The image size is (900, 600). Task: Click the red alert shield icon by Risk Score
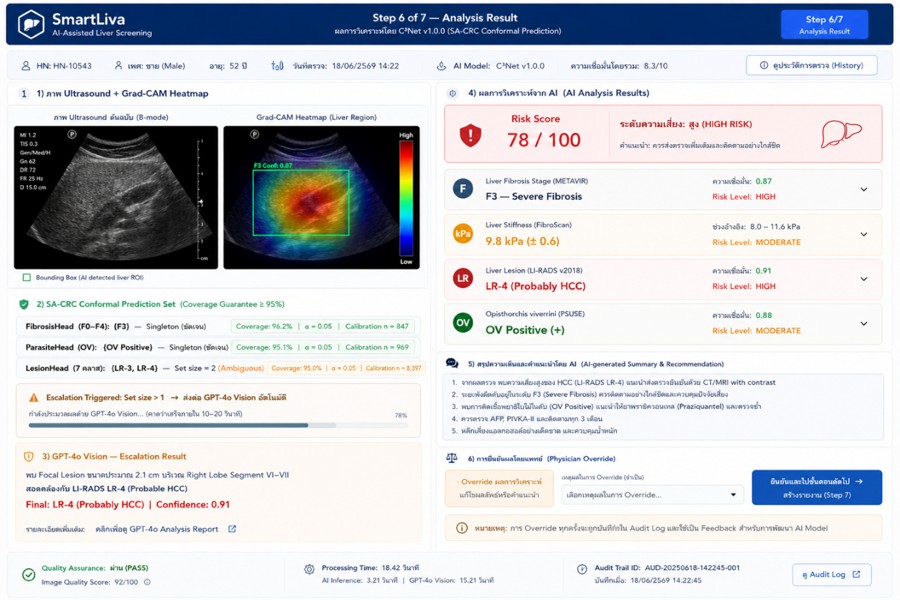[x=470, y=136]
